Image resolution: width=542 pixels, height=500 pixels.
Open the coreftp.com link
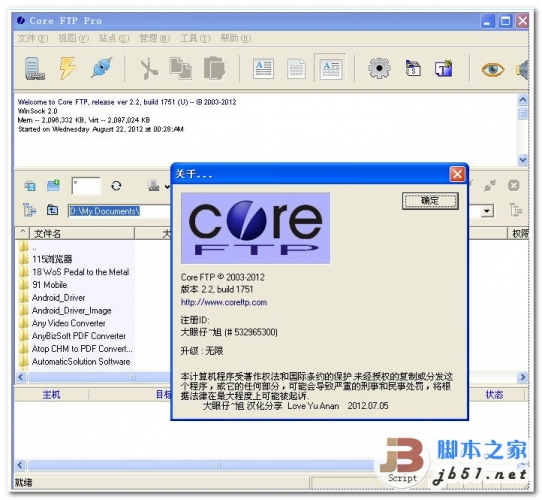(224, 303)
